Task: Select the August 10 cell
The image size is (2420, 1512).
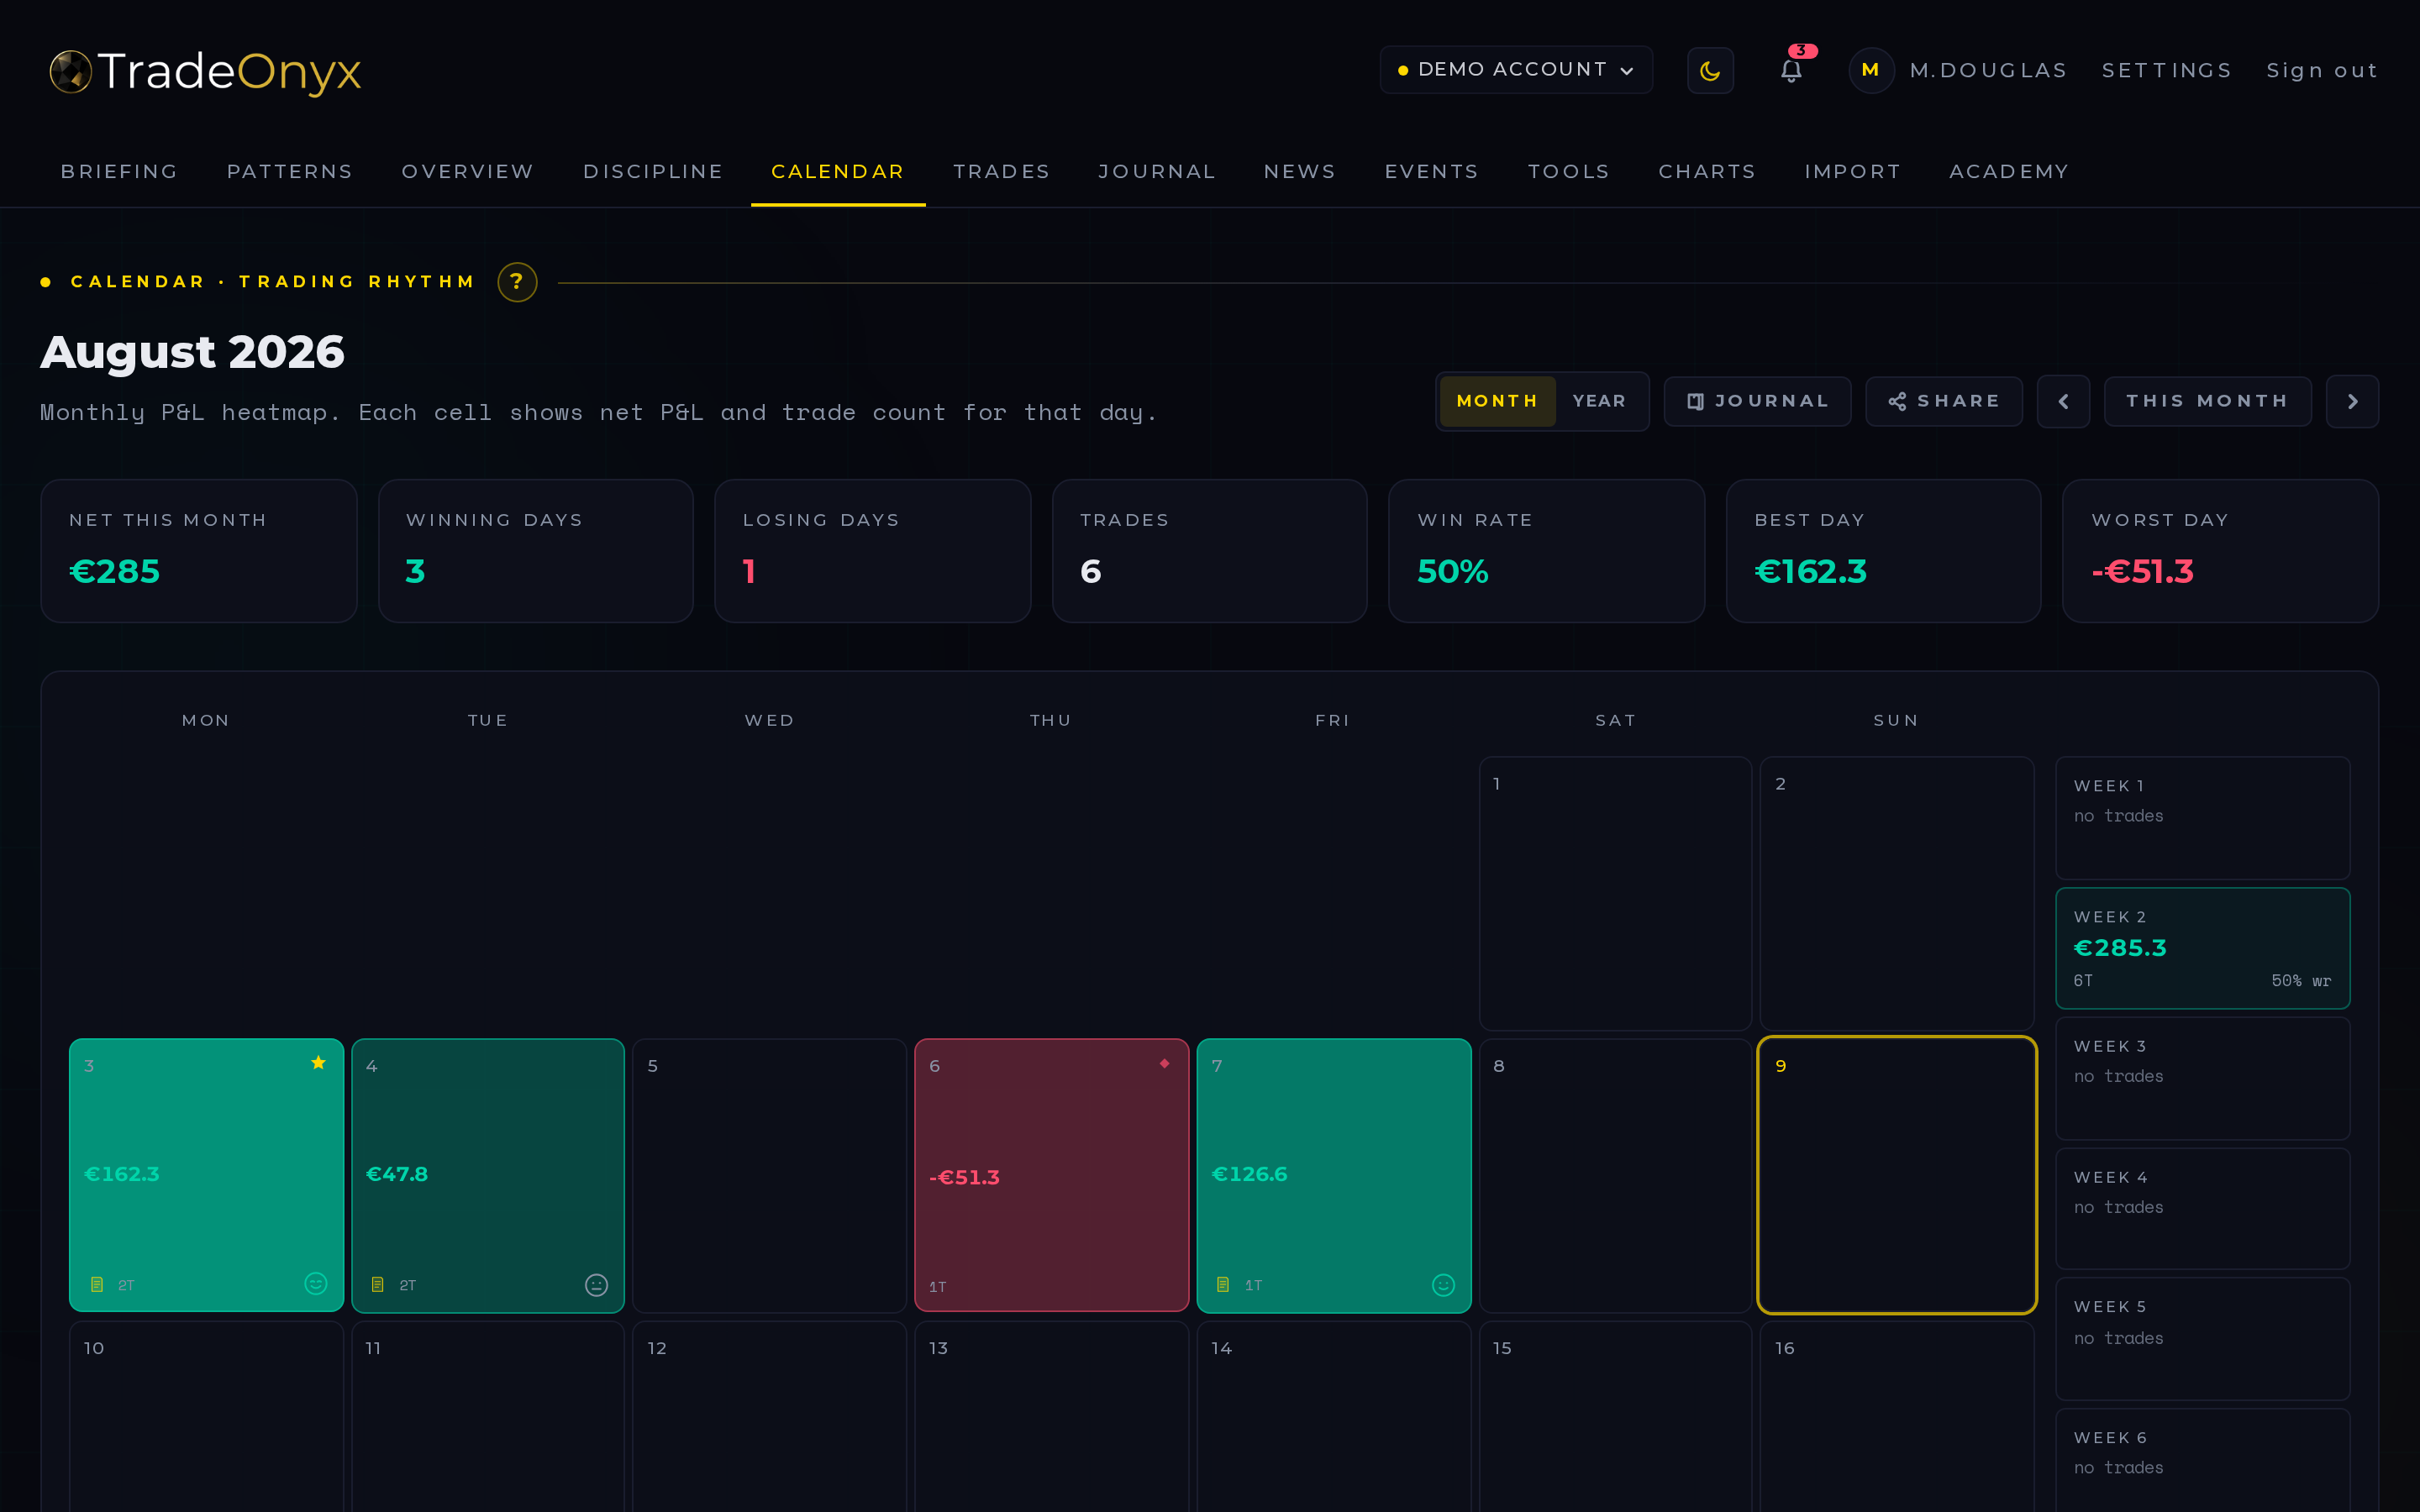Action: [206, 1417]
